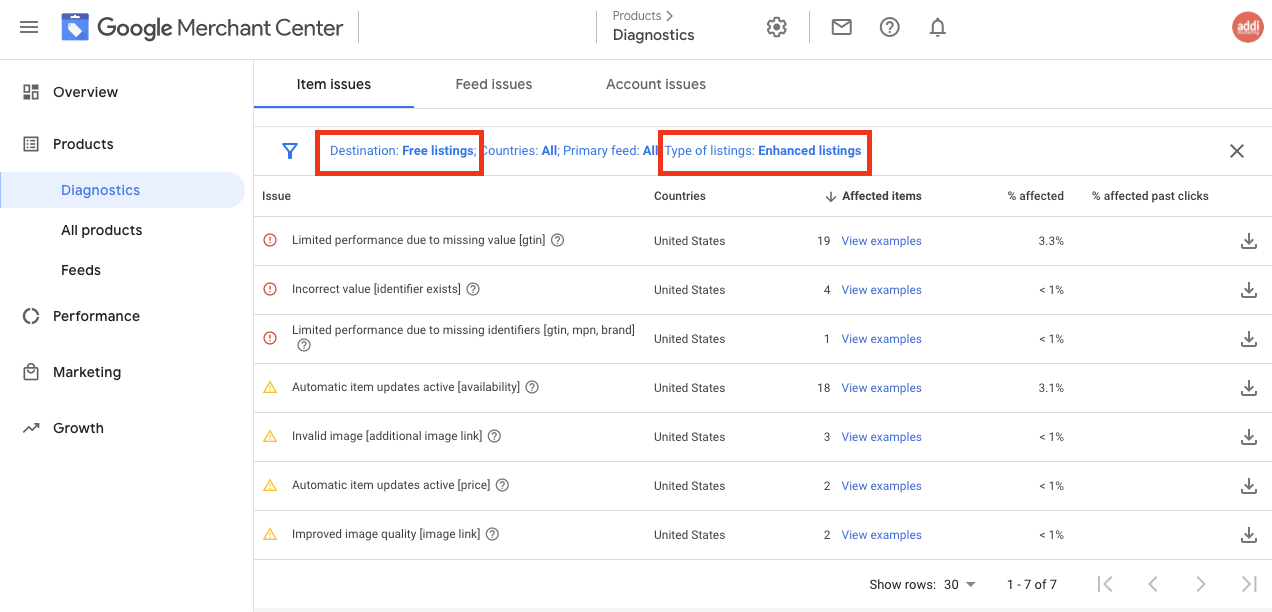The width and height of the screenshot is (1272, 612).
Task: Switch to the Item issues tab
Action: [334, 84]
